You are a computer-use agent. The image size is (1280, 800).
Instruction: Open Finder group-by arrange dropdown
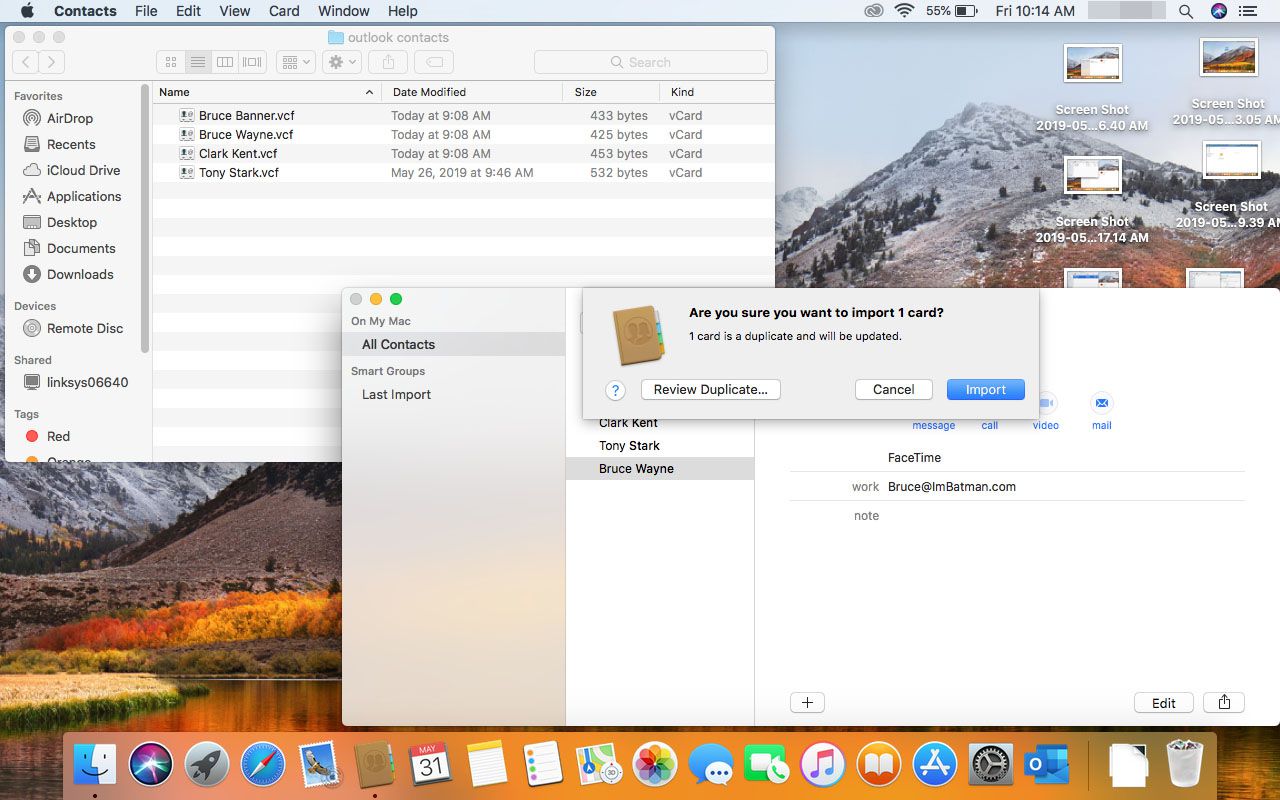coord(296,62)
